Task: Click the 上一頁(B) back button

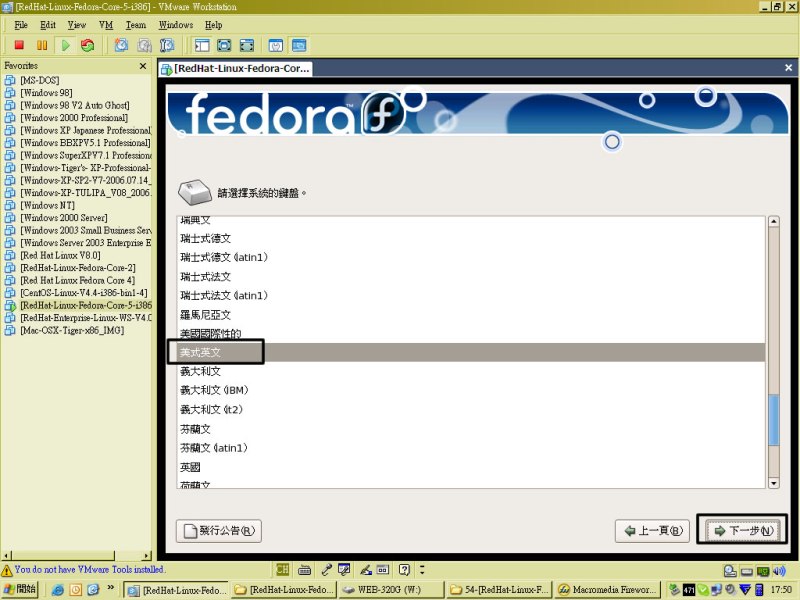Action: tap(653, 531)
